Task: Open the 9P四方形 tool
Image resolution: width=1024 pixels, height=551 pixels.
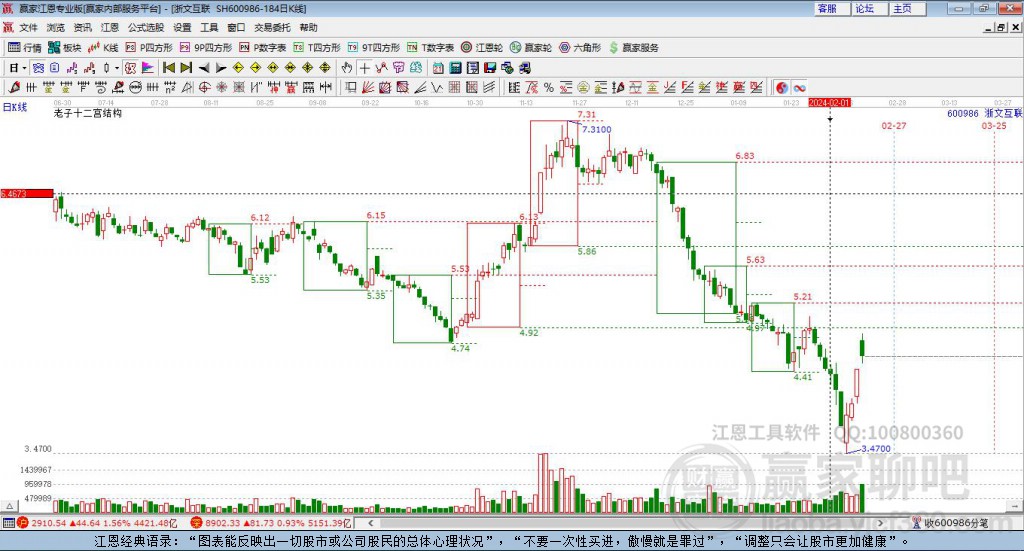Action: (206, 48)
